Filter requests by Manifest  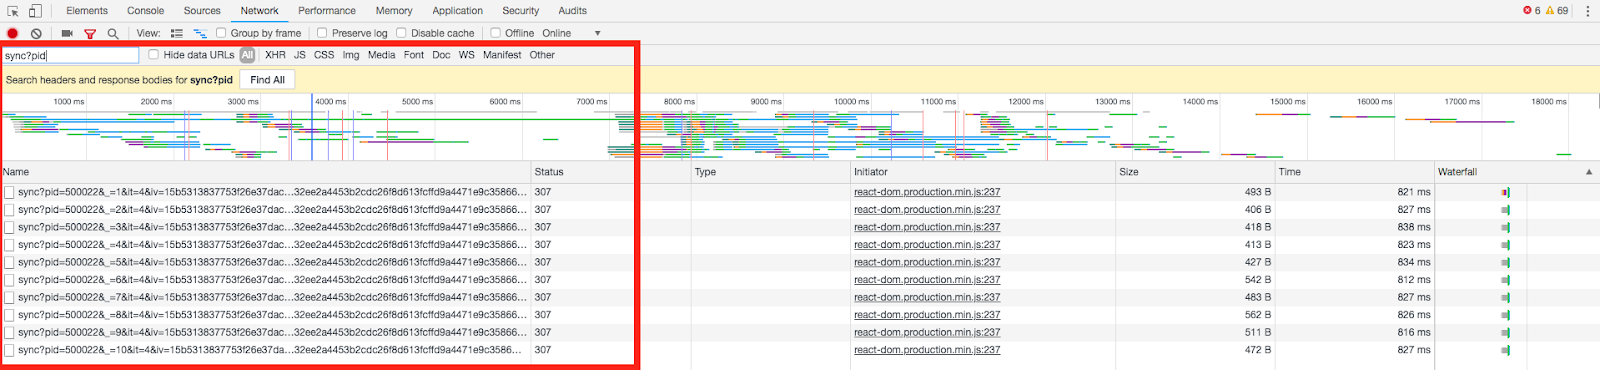click(502, 55)
